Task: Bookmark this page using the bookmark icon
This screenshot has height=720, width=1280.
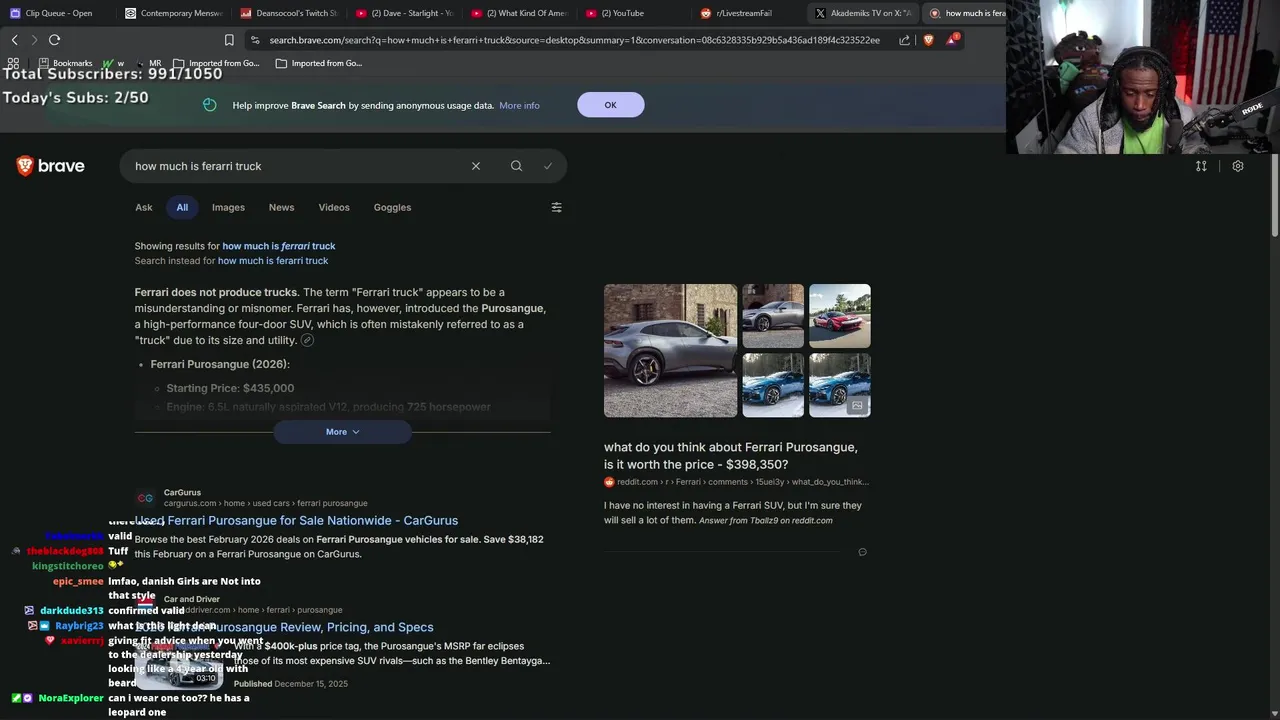Action: coord(229,40)
